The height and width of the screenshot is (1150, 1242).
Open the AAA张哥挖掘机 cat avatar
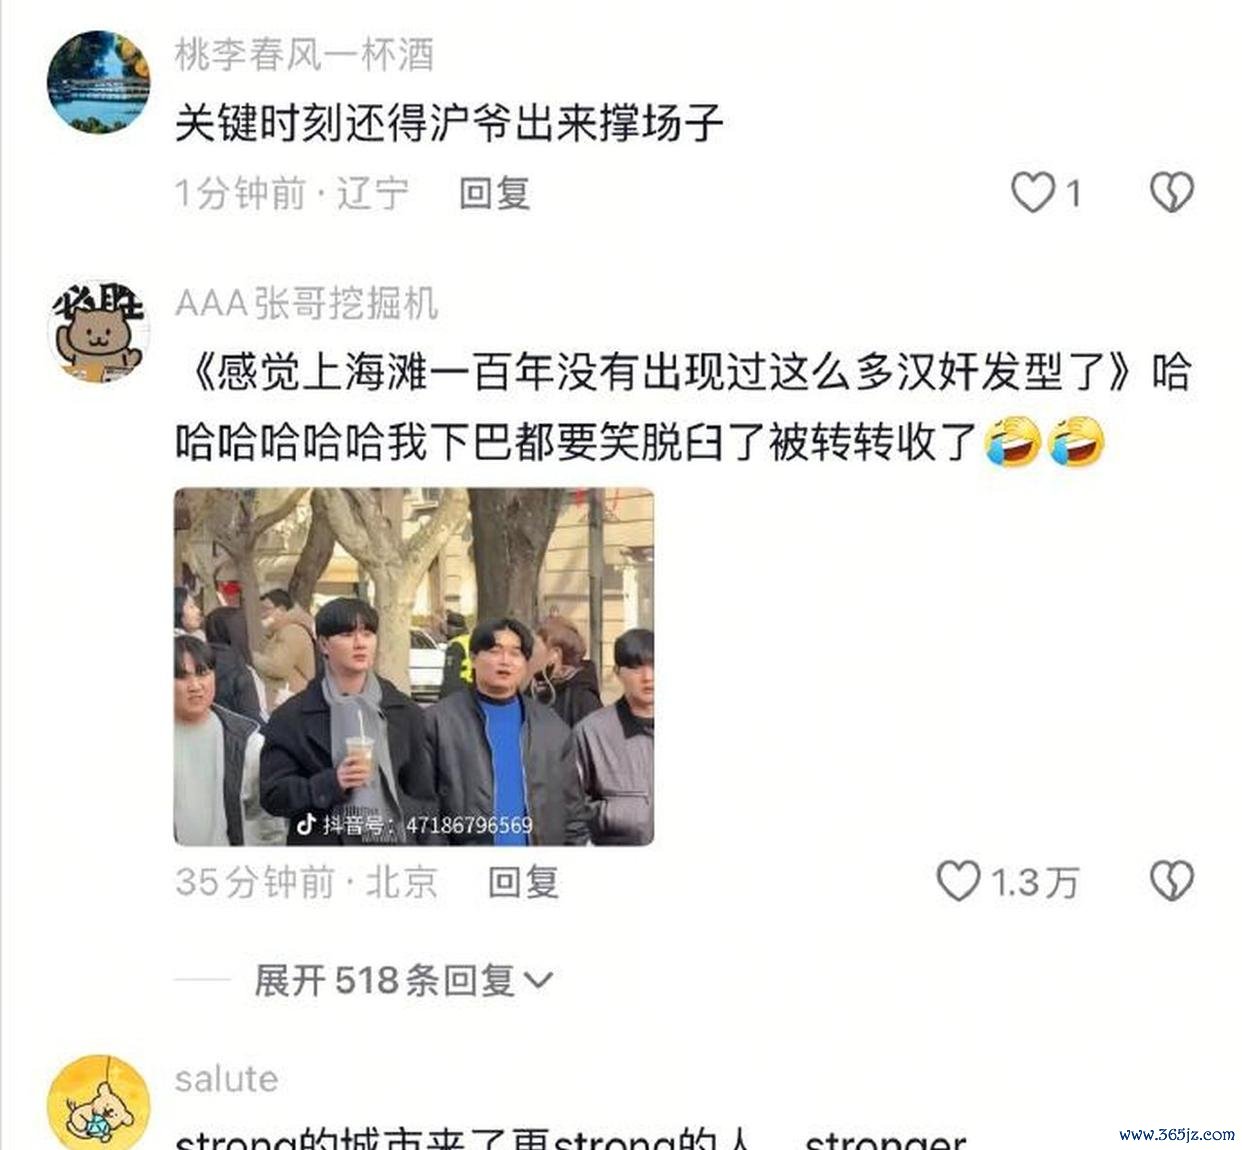[x=99, y=332]
